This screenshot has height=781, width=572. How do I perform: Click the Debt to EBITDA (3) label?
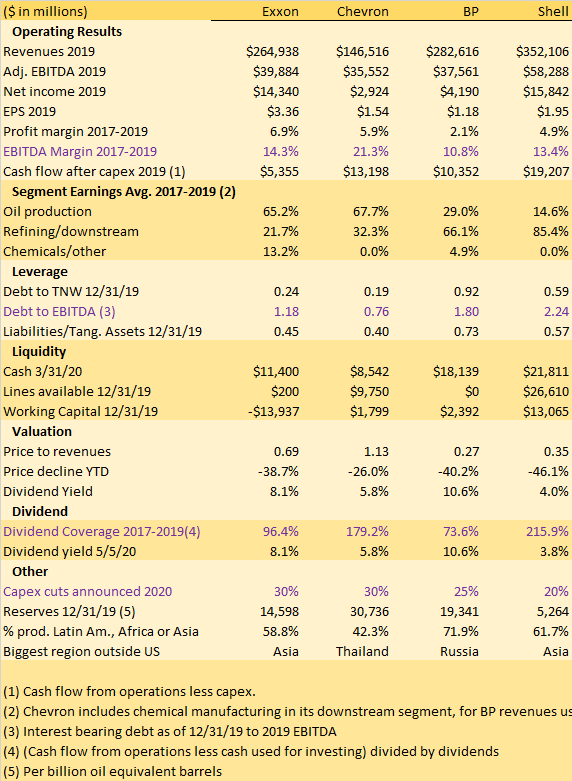pyautogui.click(x=59, y=312)
